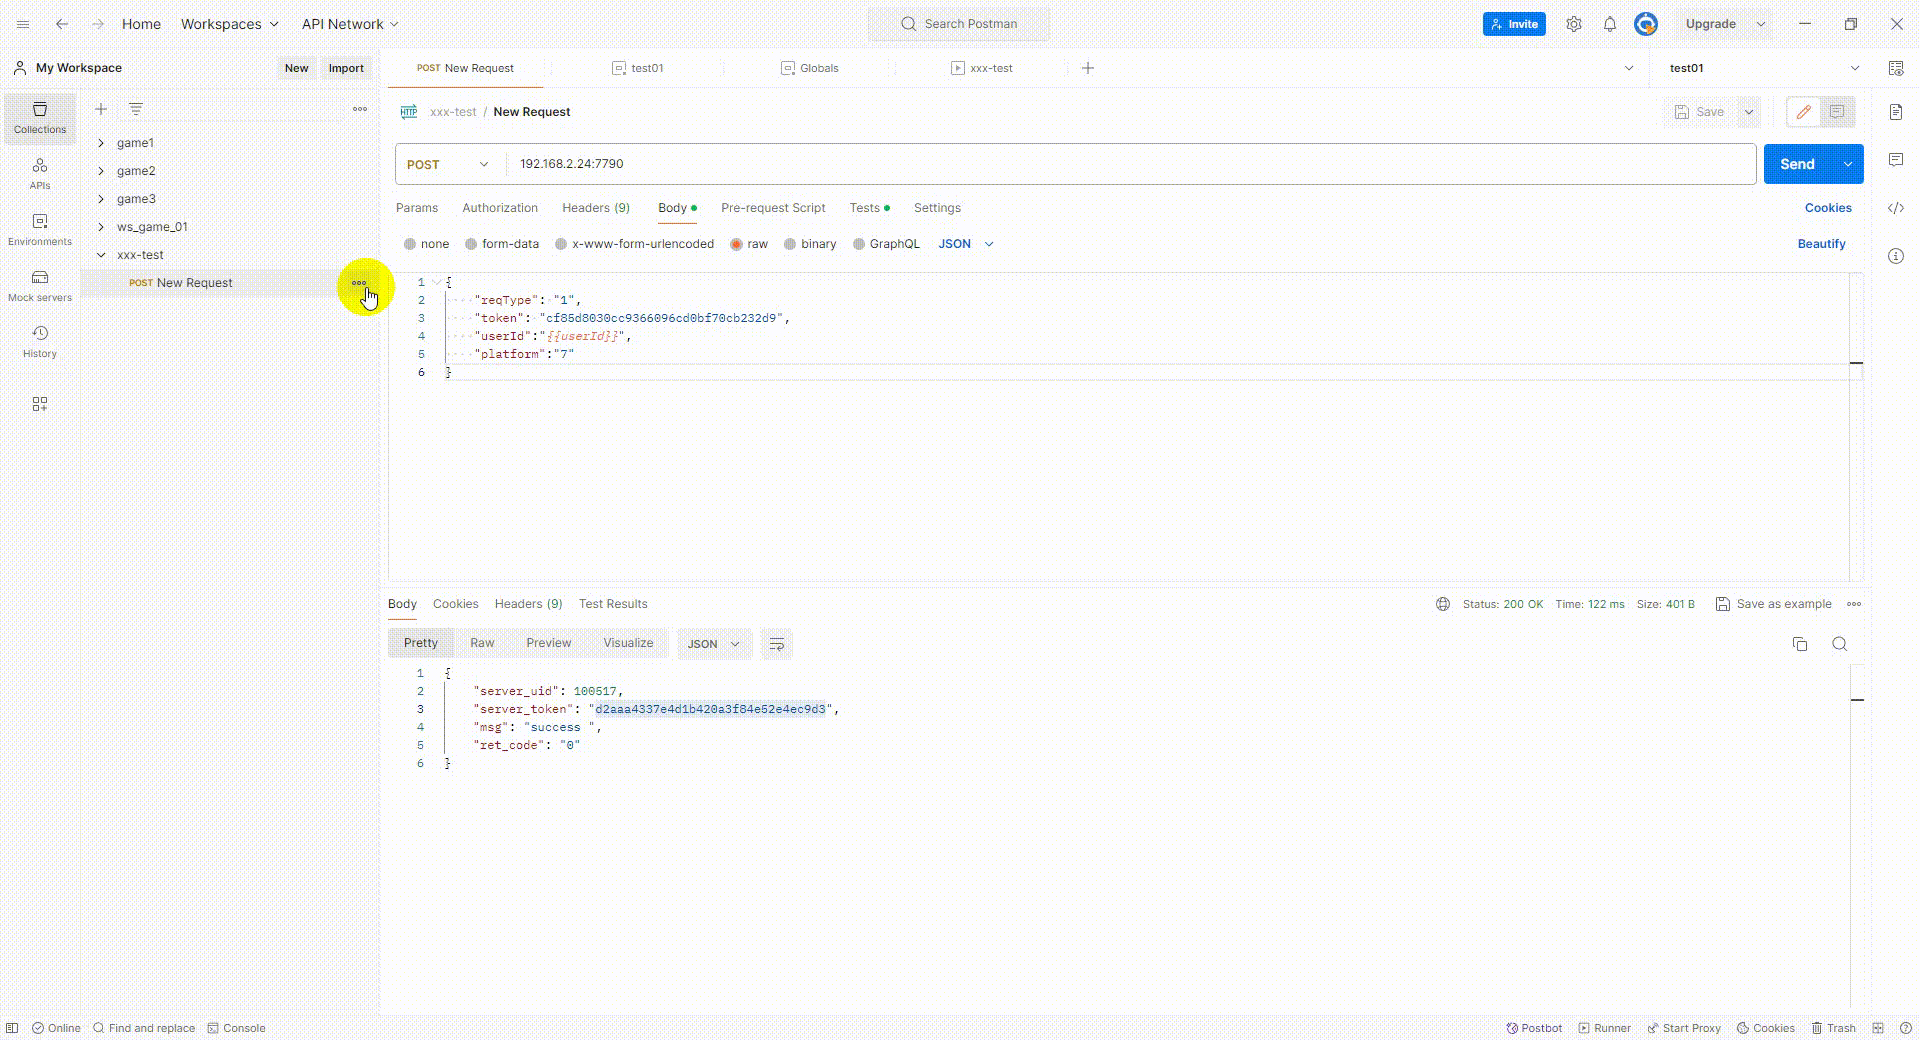Open the hamburger menu icon
This screenshot has width=1920, height=1040.
click(23, 24)
